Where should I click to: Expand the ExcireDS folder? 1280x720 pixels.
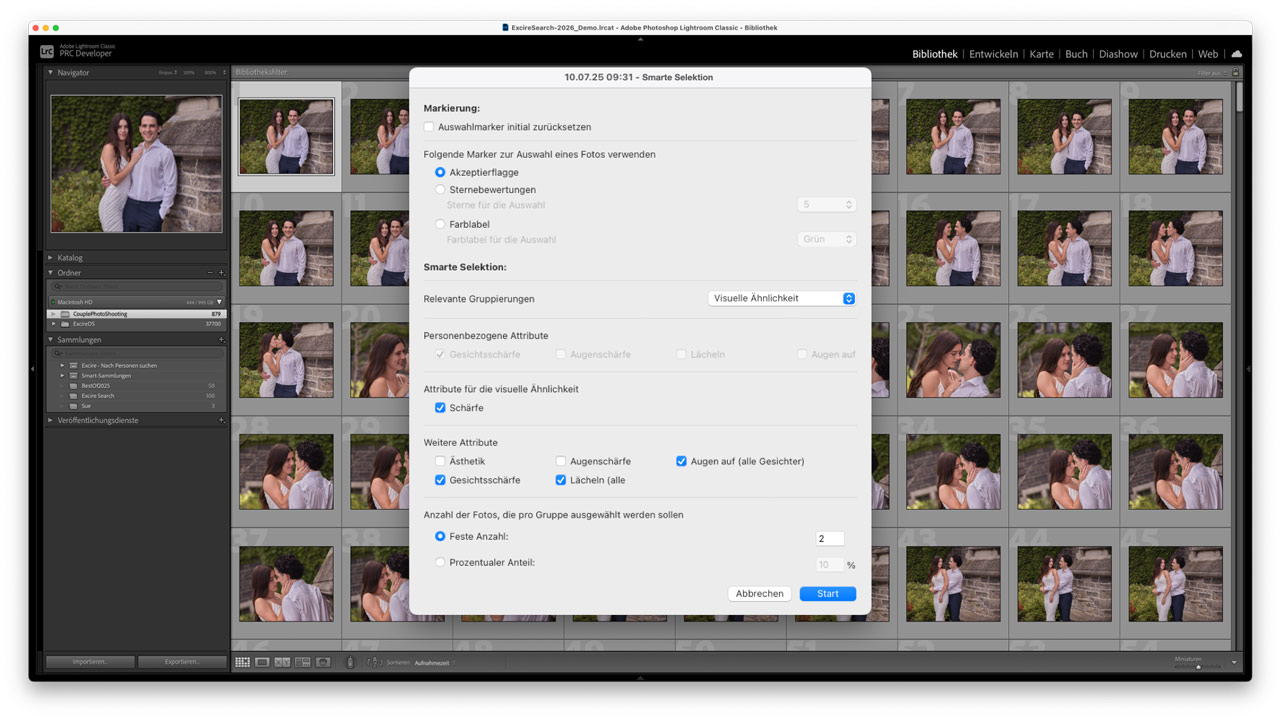(x=53, y=324)
